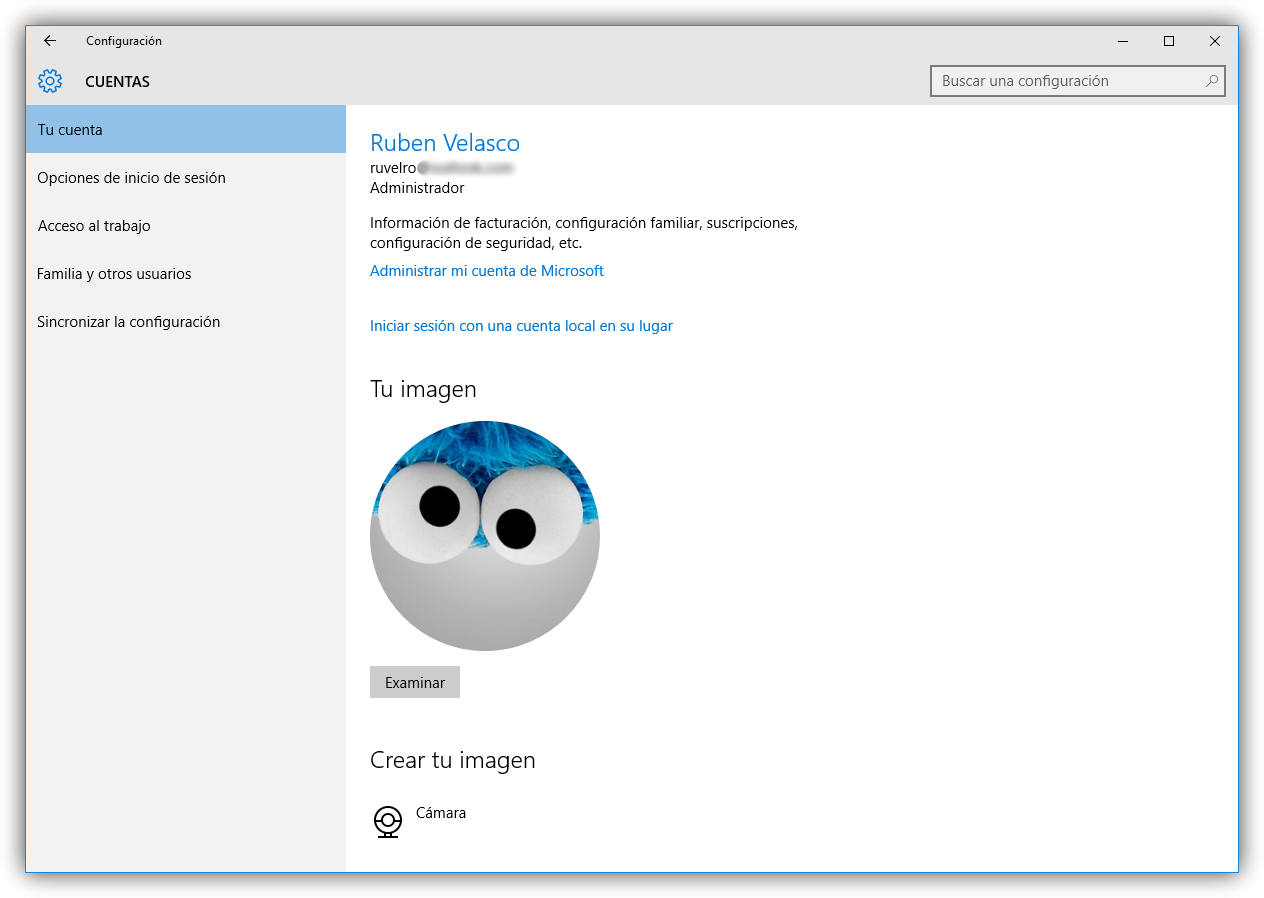The width and height of the screenshot is (1264, 898).
Task: Click the Tu imagen heading
Action: 423,389
